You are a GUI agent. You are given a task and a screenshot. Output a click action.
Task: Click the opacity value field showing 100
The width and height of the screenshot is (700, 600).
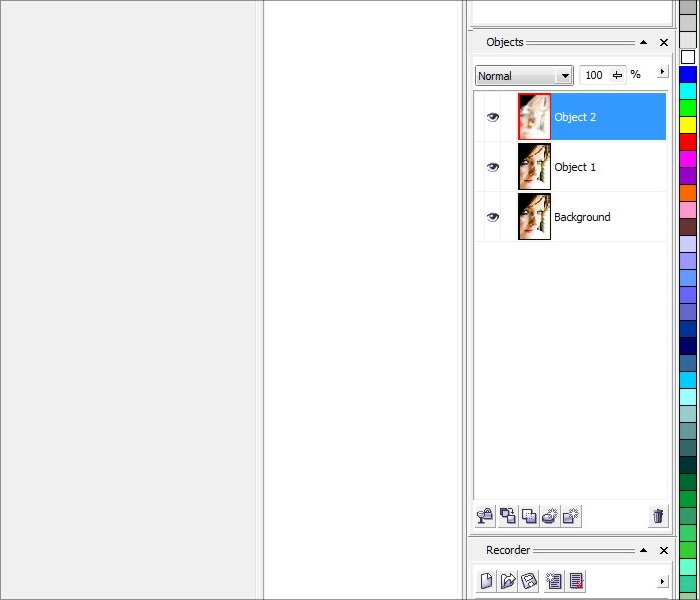click(x=594, y=76)
